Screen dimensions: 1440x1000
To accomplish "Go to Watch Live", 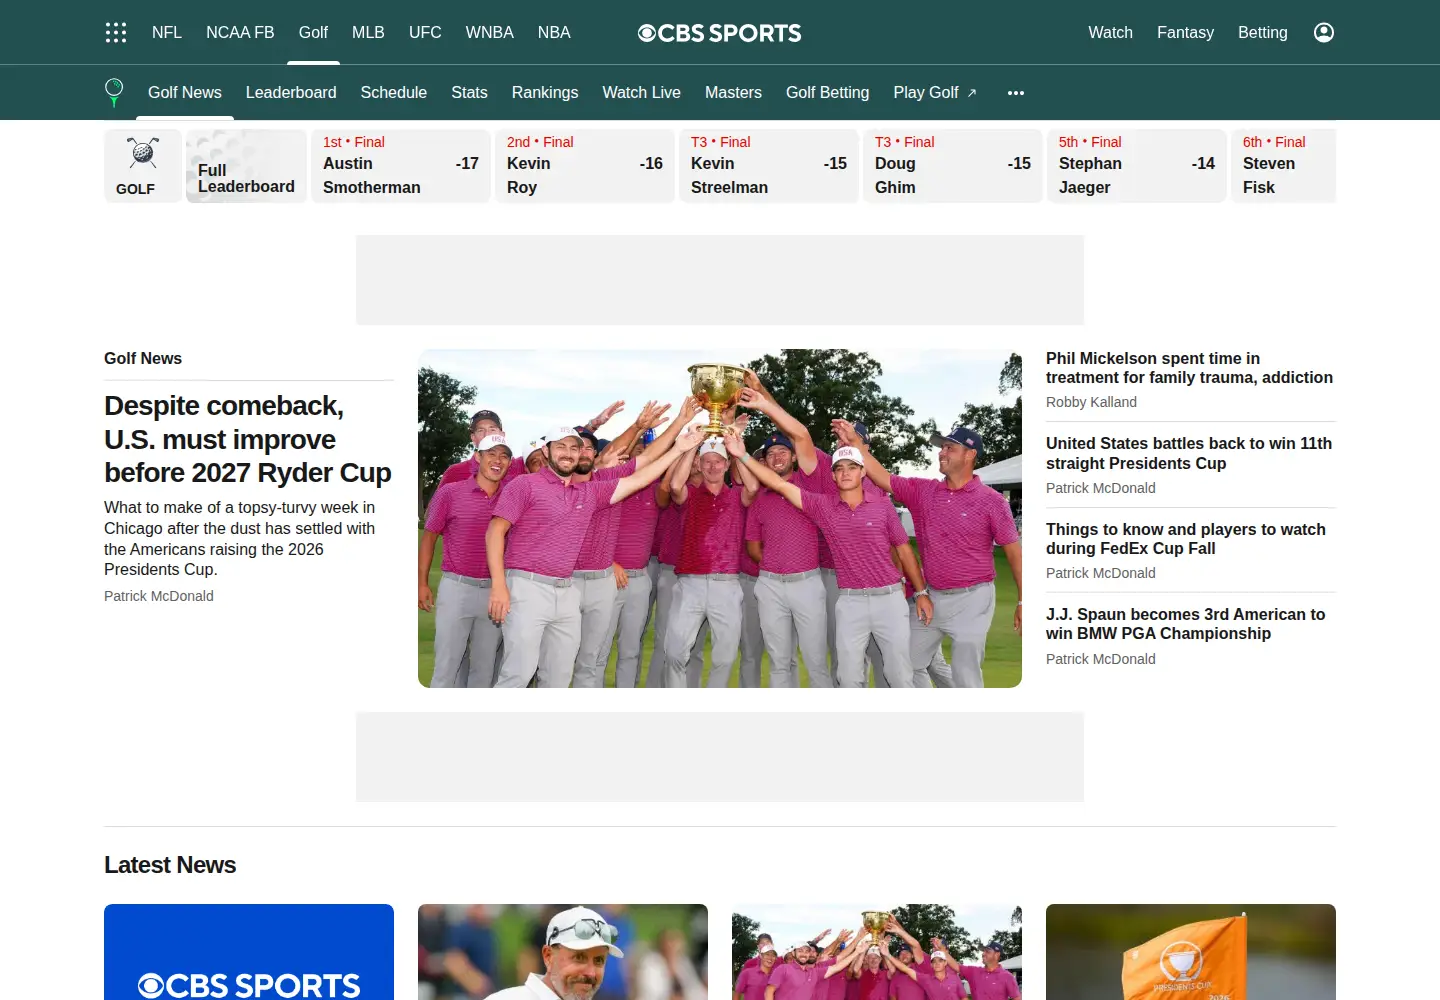I will tap(641, 92).
